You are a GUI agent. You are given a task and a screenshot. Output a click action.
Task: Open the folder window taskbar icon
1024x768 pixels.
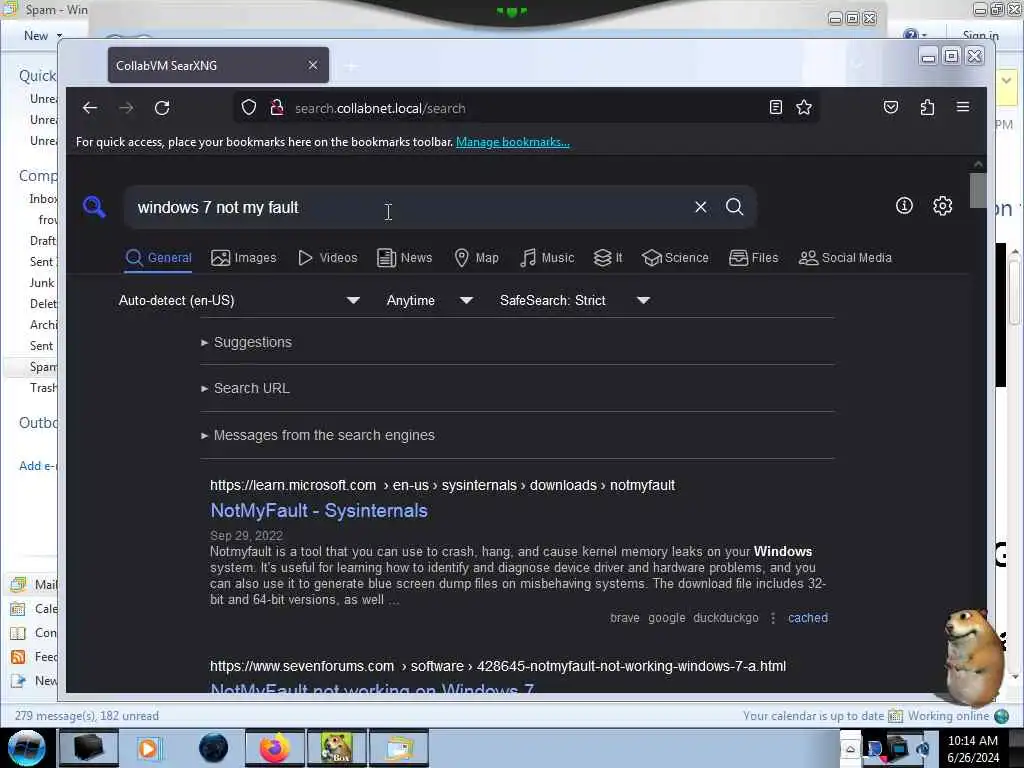[x=399, y=748]
